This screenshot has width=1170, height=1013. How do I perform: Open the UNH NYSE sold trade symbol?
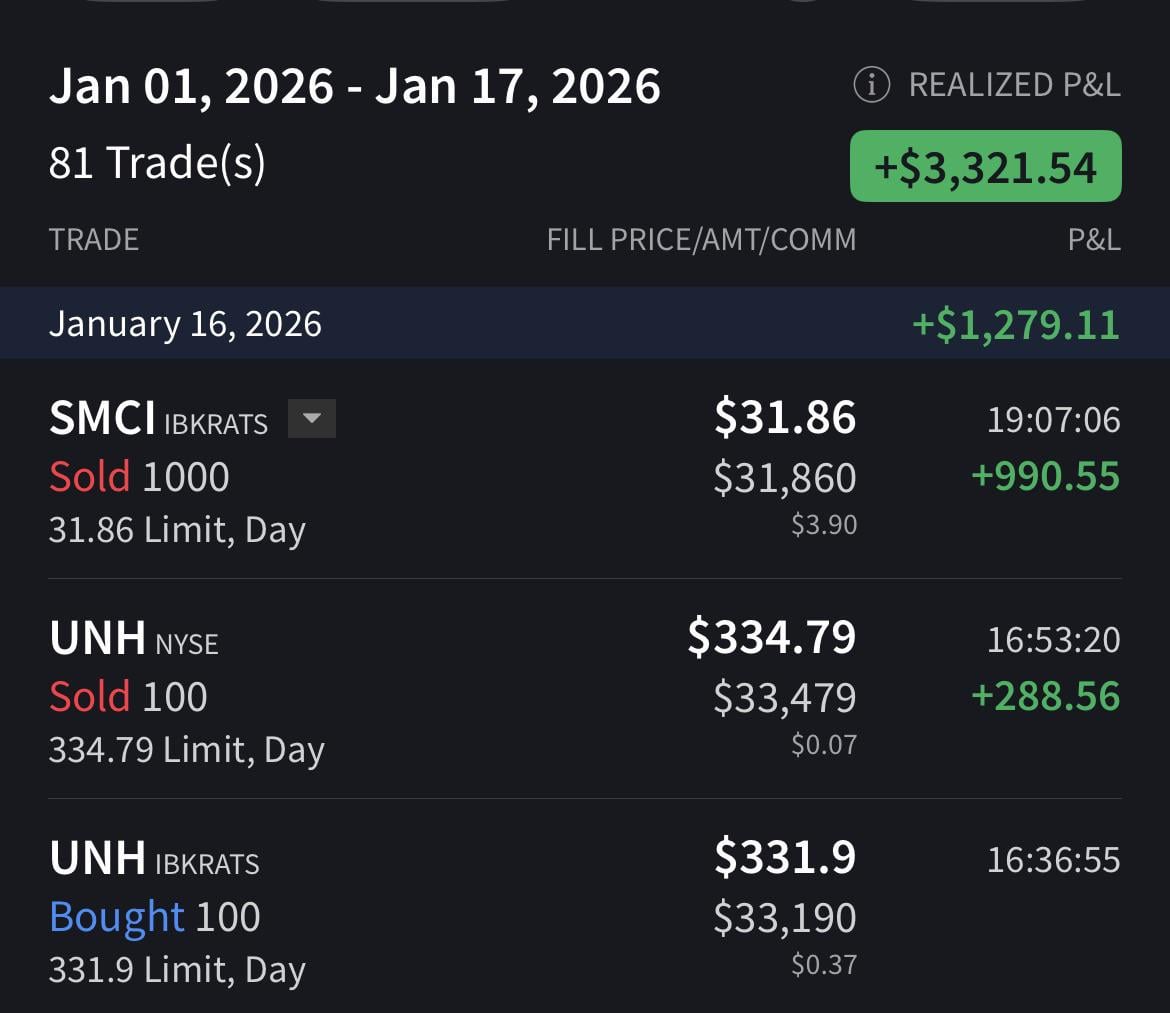tap(97, 639)
